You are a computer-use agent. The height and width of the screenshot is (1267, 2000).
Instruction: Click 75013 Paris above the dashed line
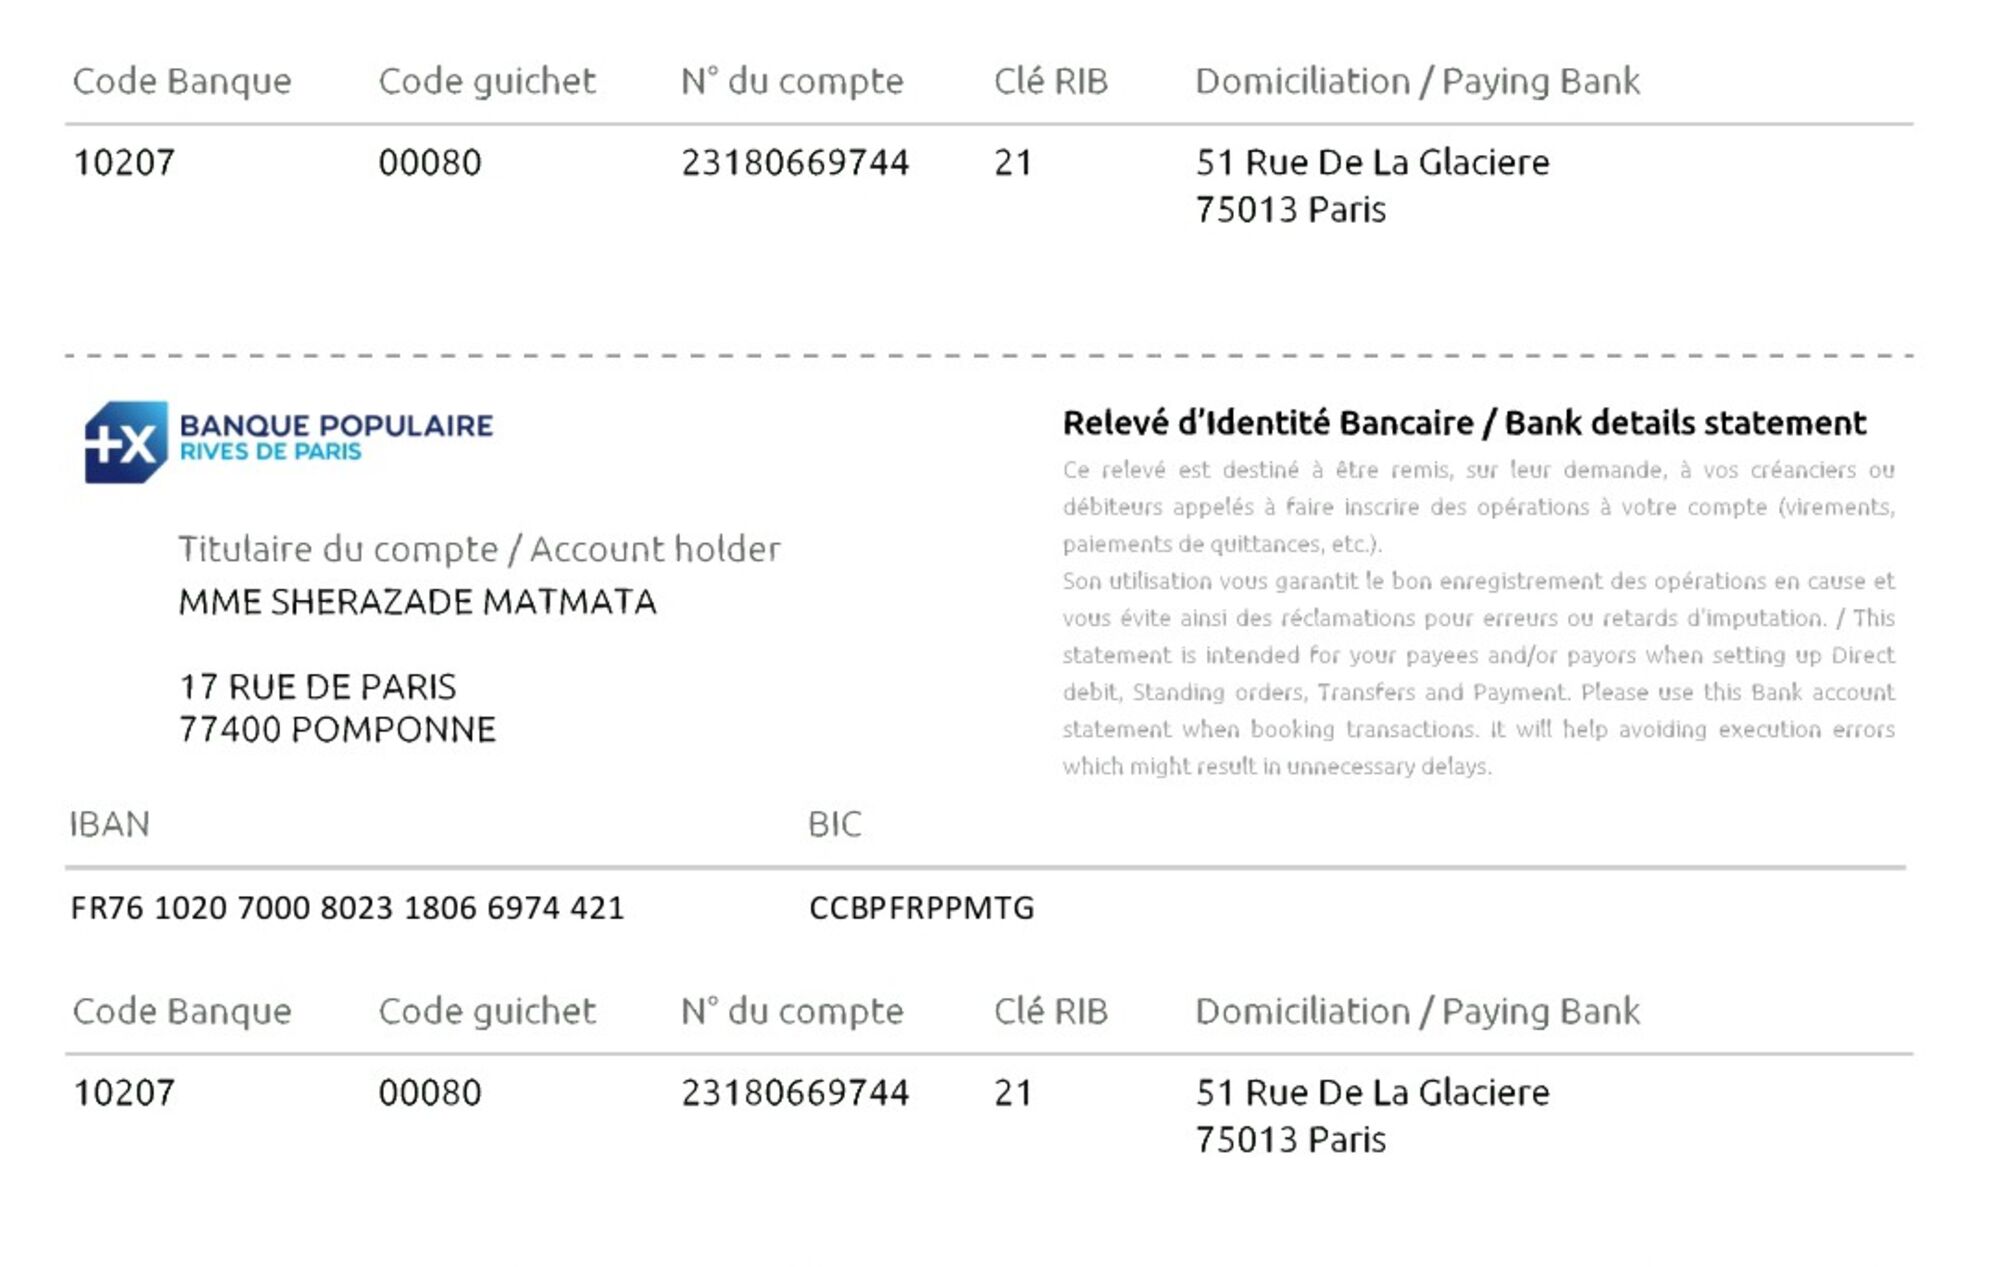coord(1290,210)
